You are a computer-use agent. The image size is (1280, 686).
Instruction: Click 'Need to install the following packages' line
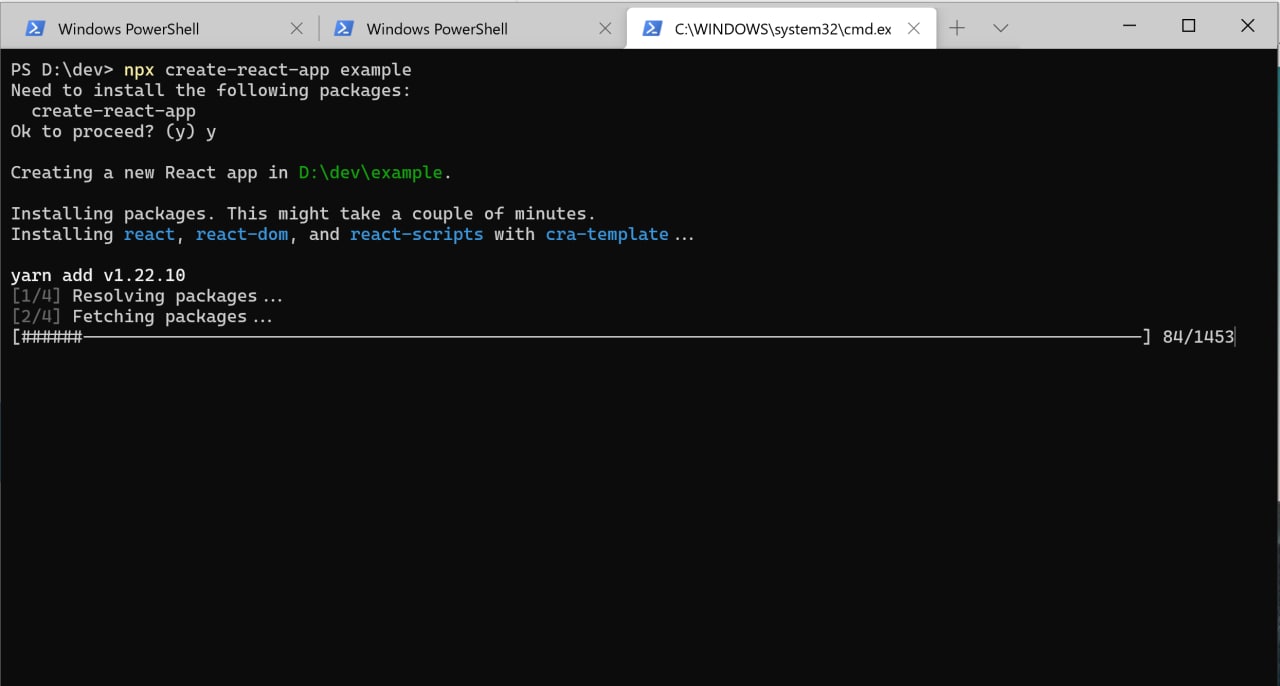[211, 91]
